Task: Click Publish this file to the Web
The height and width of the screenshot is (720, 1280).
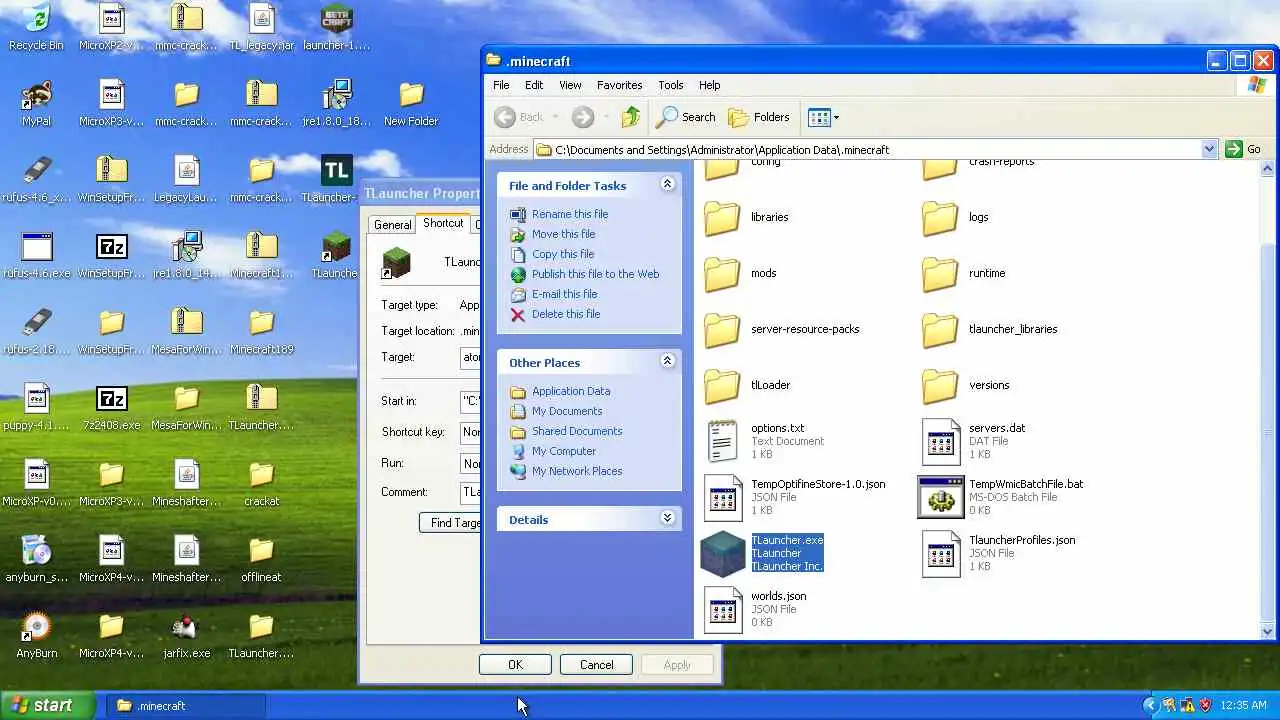Action: (x=595, y=274)
